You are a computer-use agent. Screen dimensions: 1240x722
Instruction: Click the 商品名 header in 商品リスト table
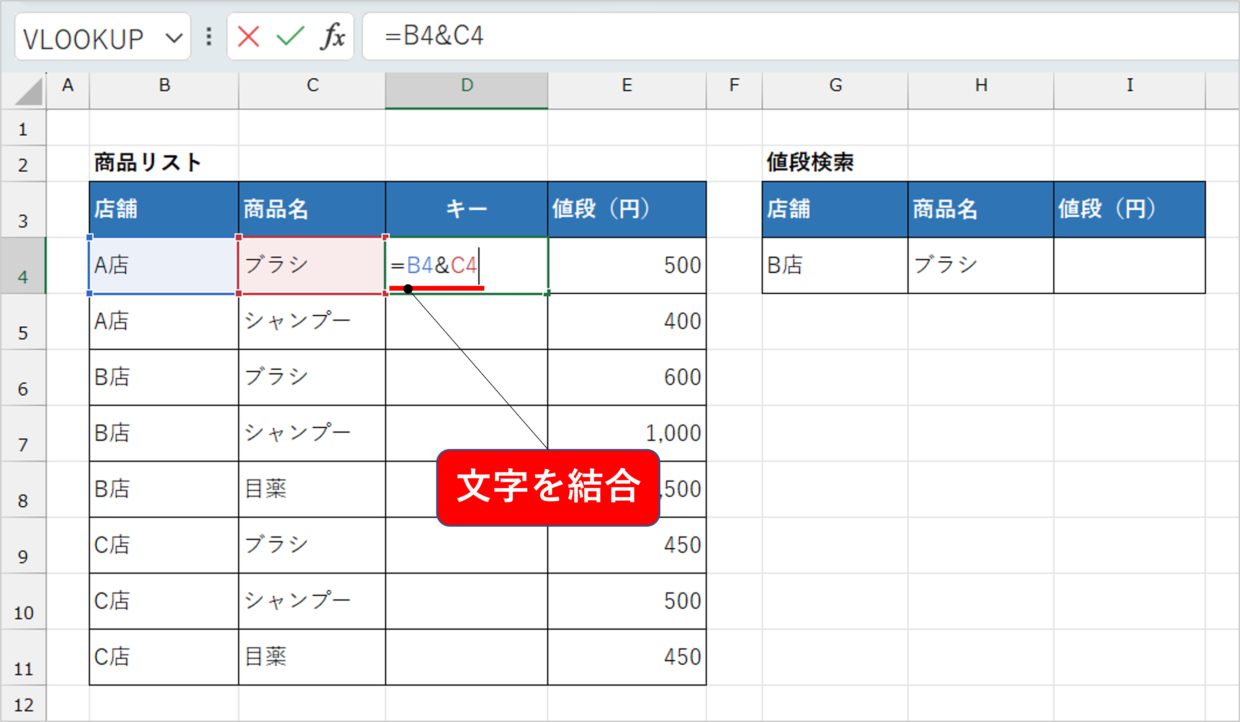coord(312,209)
